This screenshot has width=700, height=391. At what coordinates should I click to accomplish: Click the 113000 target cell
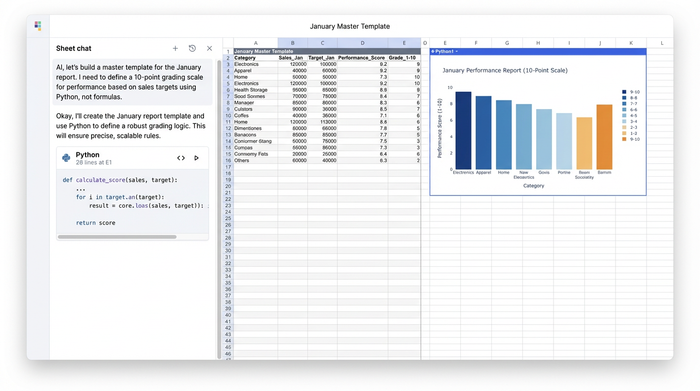click(x=322, y=122)
